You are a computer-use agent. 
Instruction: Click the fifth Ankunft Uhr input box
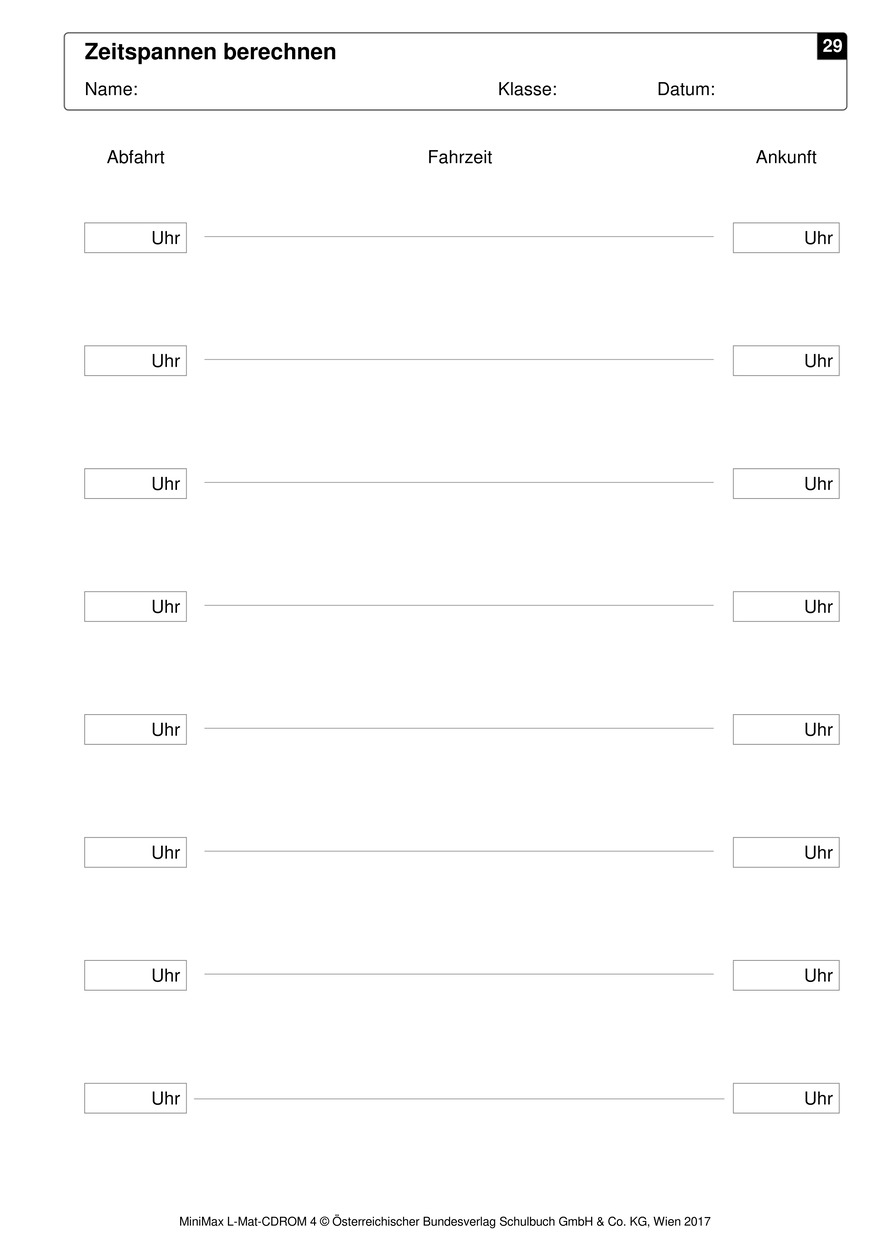pos(786,730)
